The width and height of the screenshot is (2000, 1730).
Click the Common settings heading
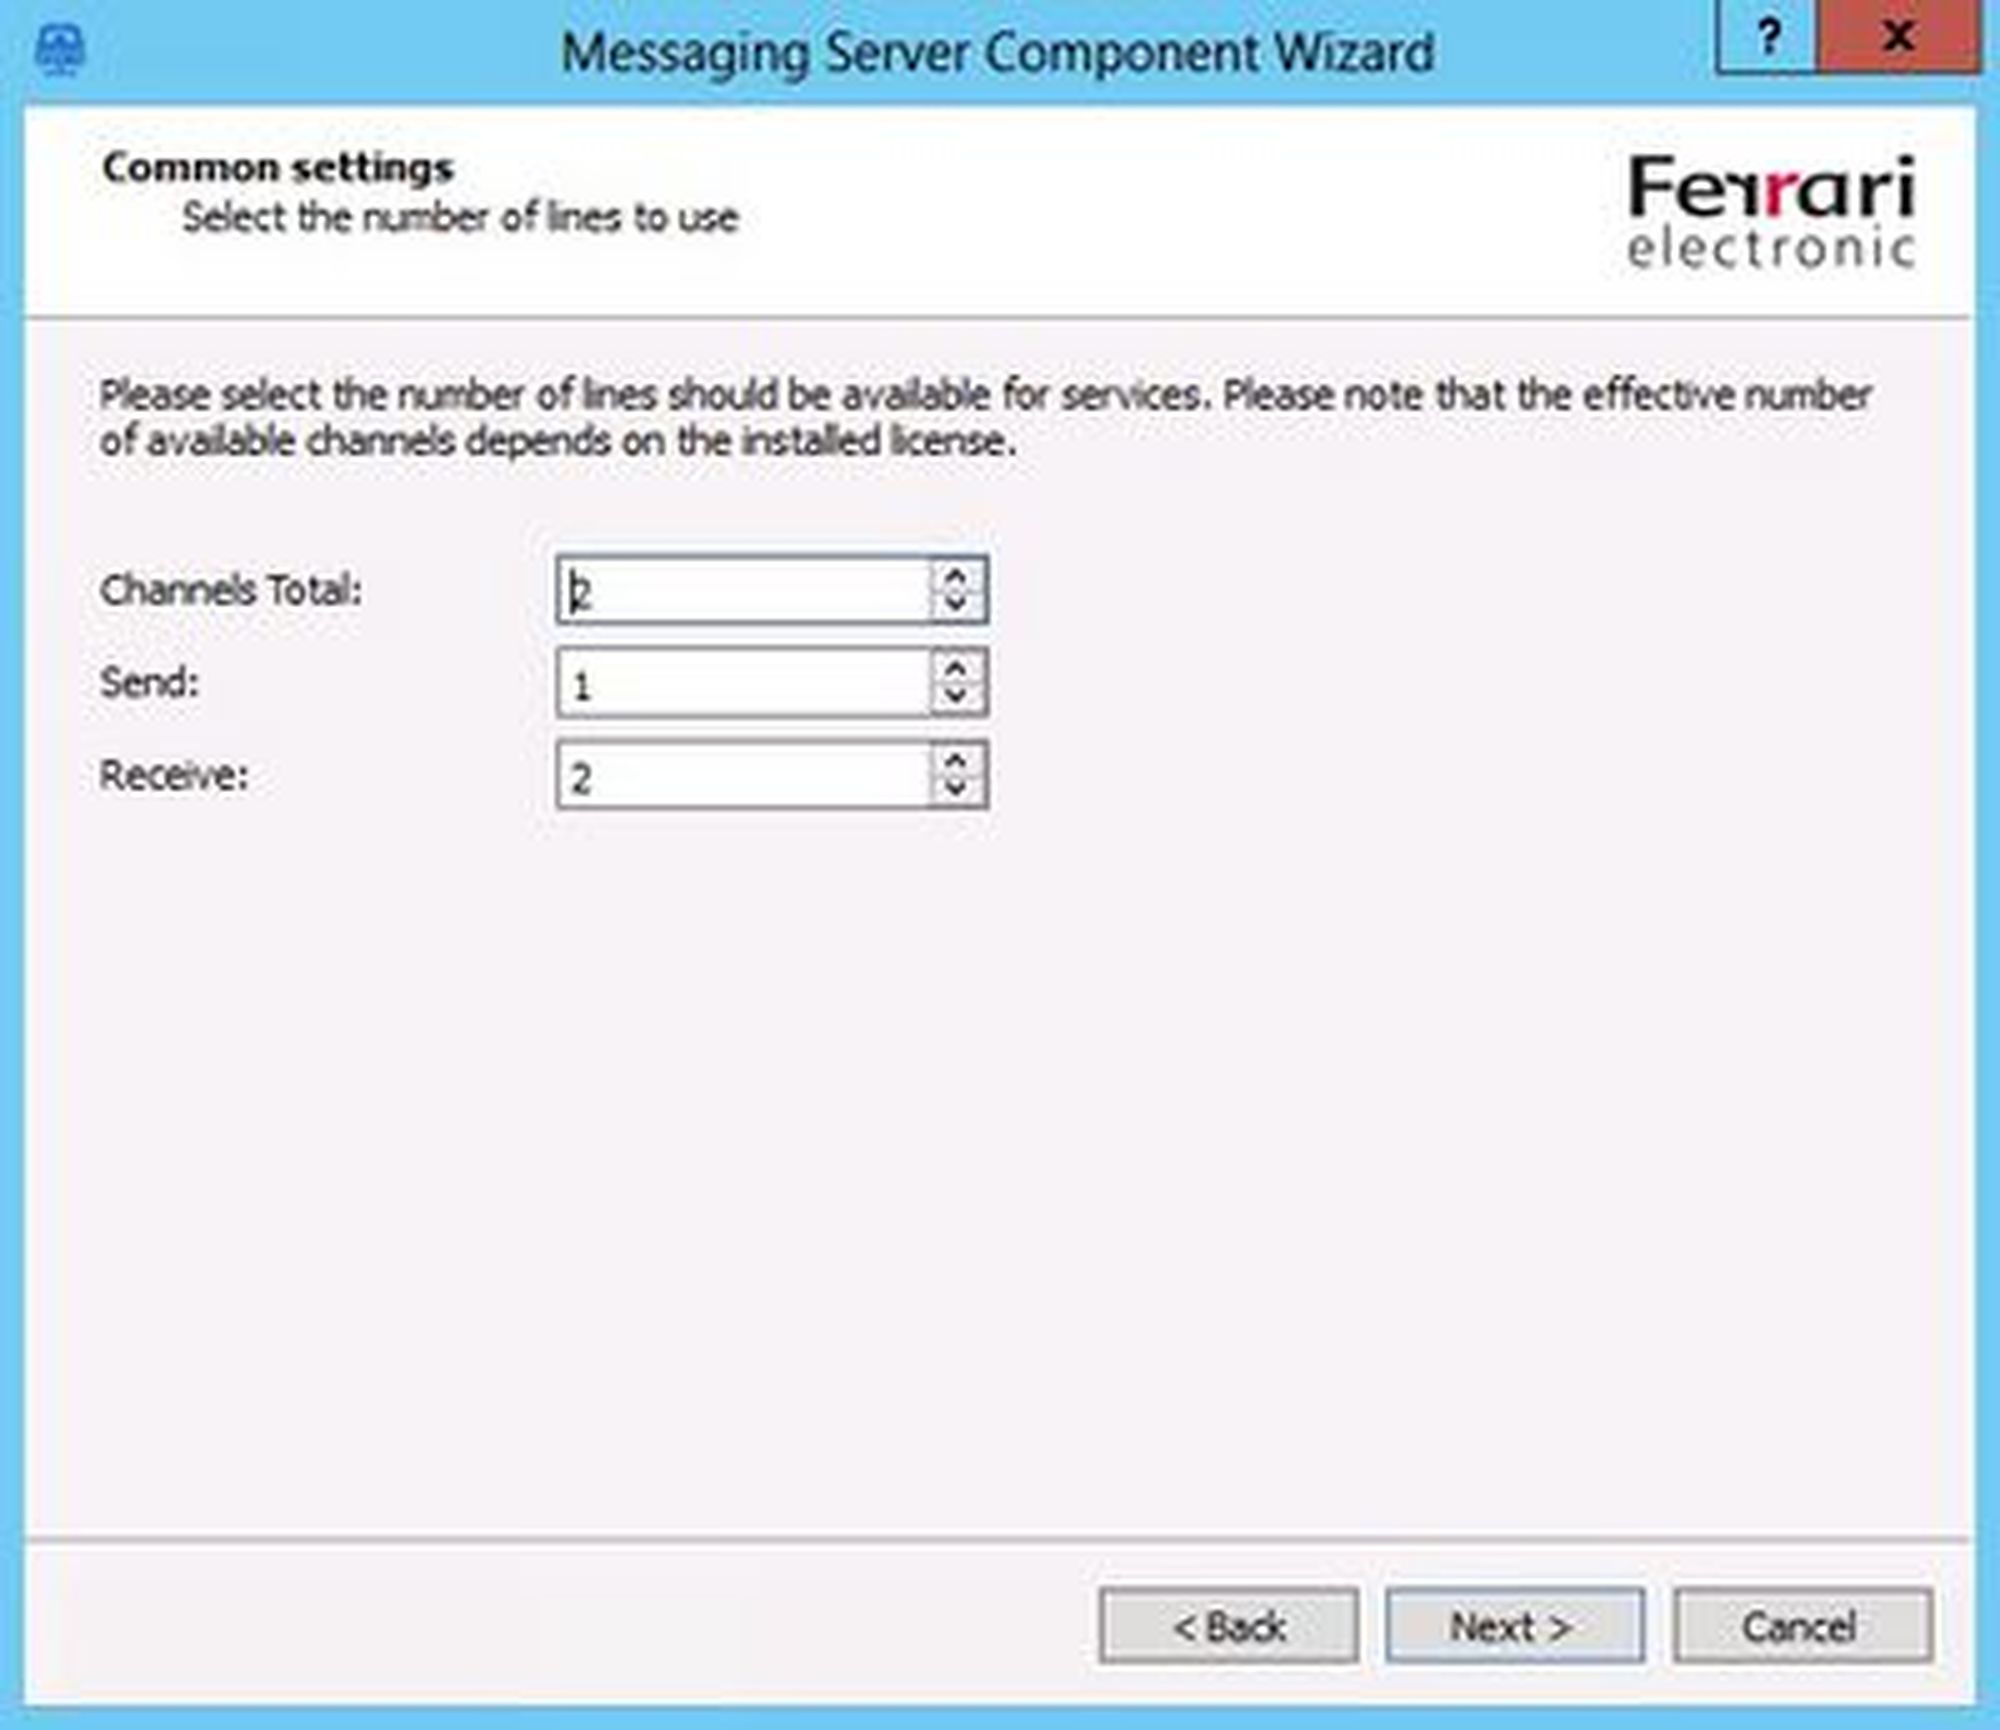tap(278, 168)
